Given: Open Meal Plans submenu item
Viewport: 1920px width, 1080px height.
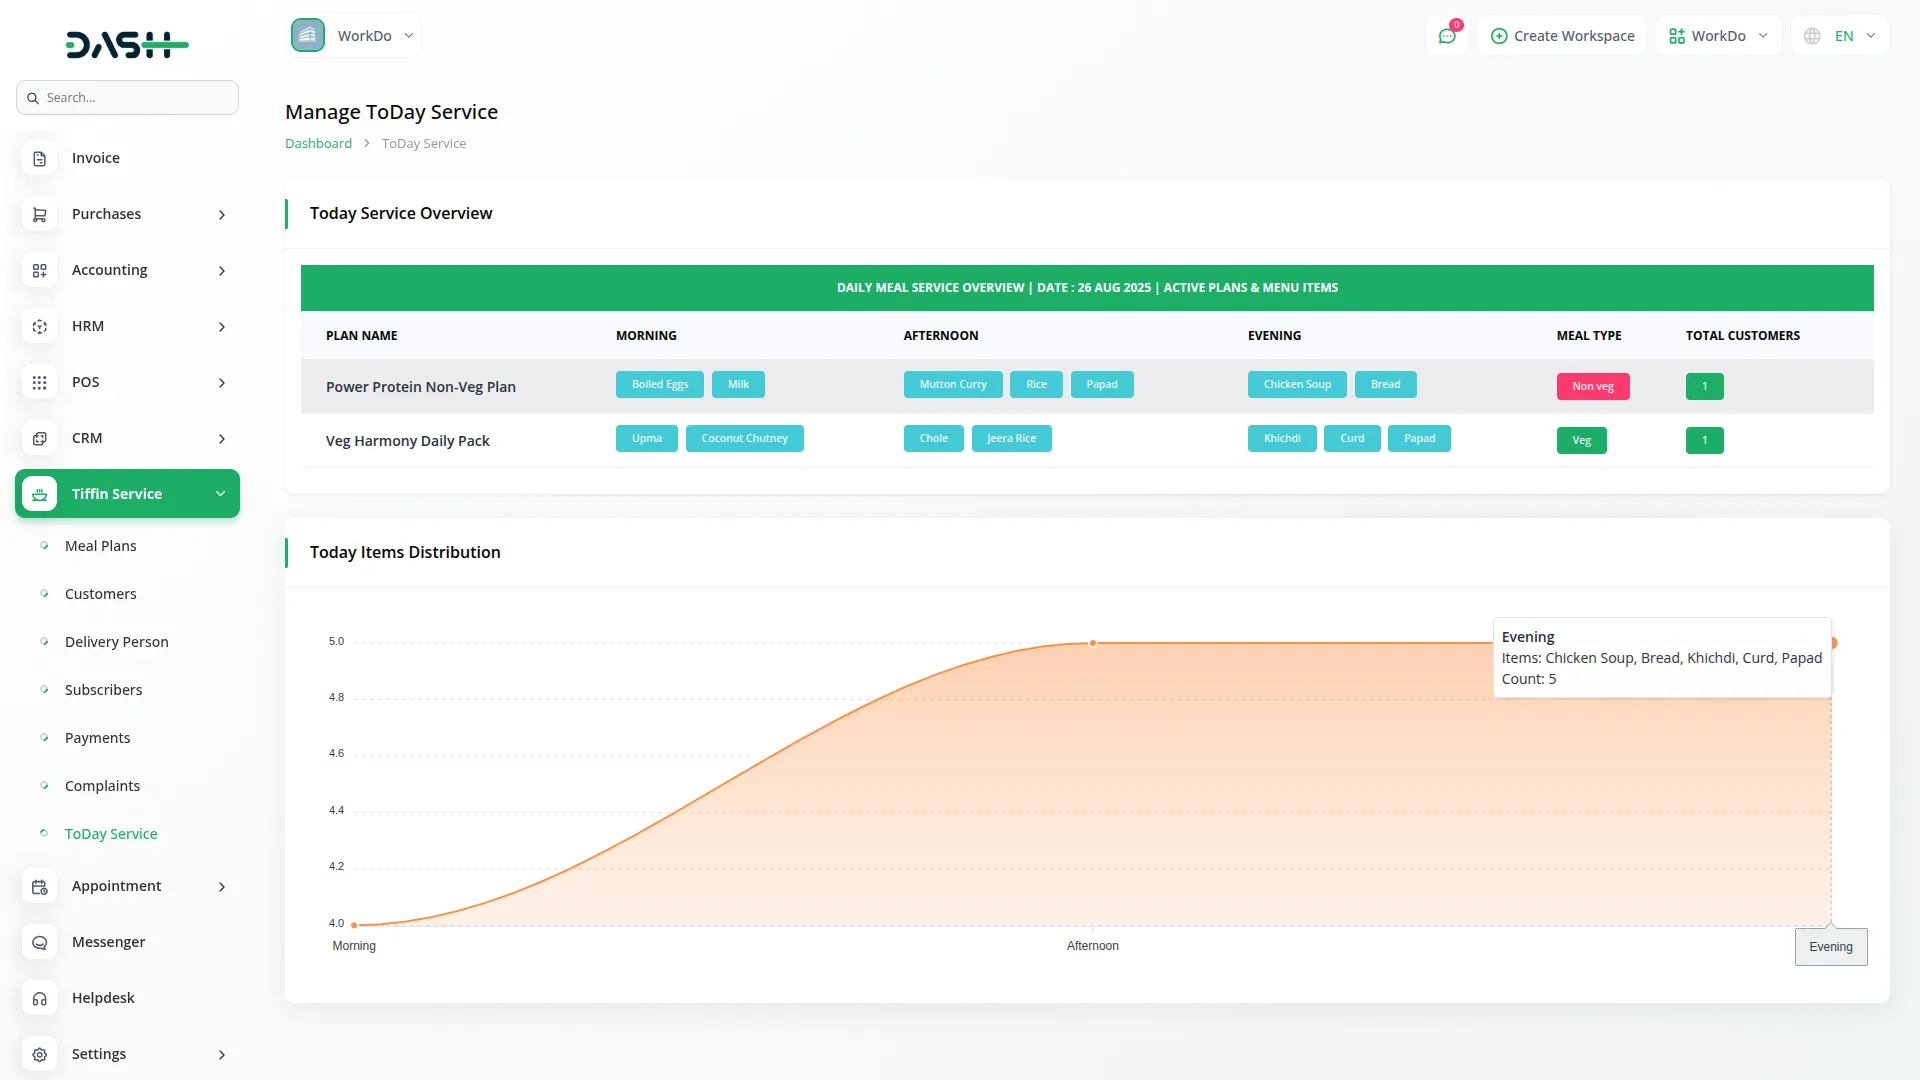Looking at the screenshot, I should (x=100, y=546).
